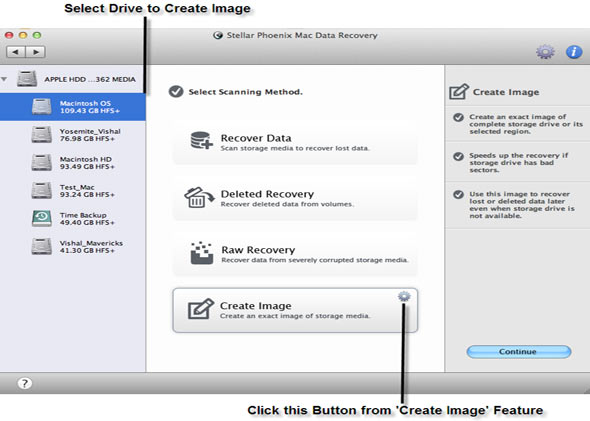Click the Test_Mac drive icon
The height and width of the screenshot is (421, 590).
(42, 191)
